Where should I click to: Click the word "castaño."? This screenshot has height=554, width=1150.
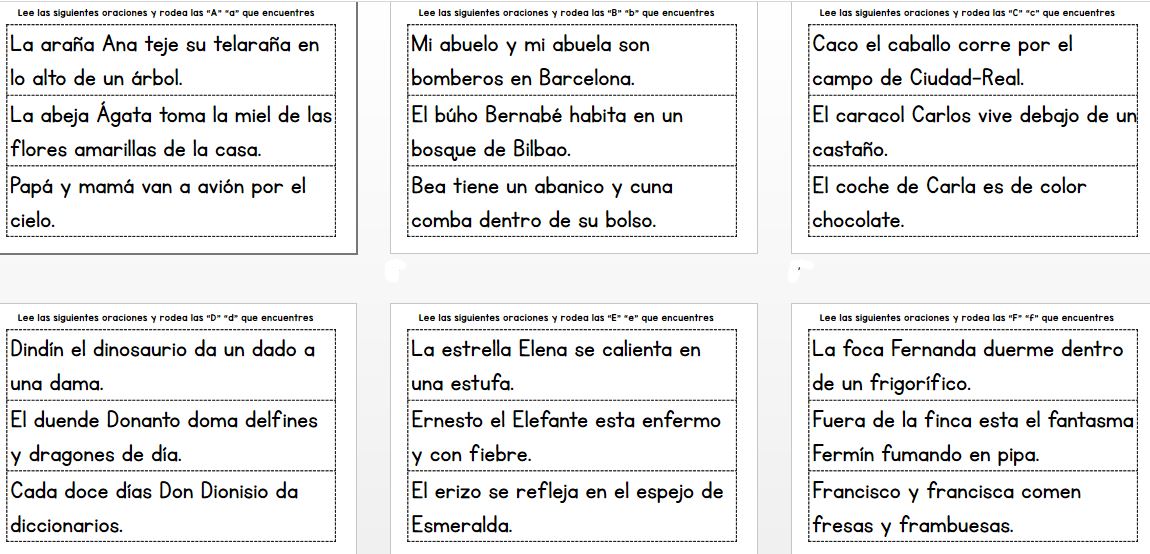(850, 150)
